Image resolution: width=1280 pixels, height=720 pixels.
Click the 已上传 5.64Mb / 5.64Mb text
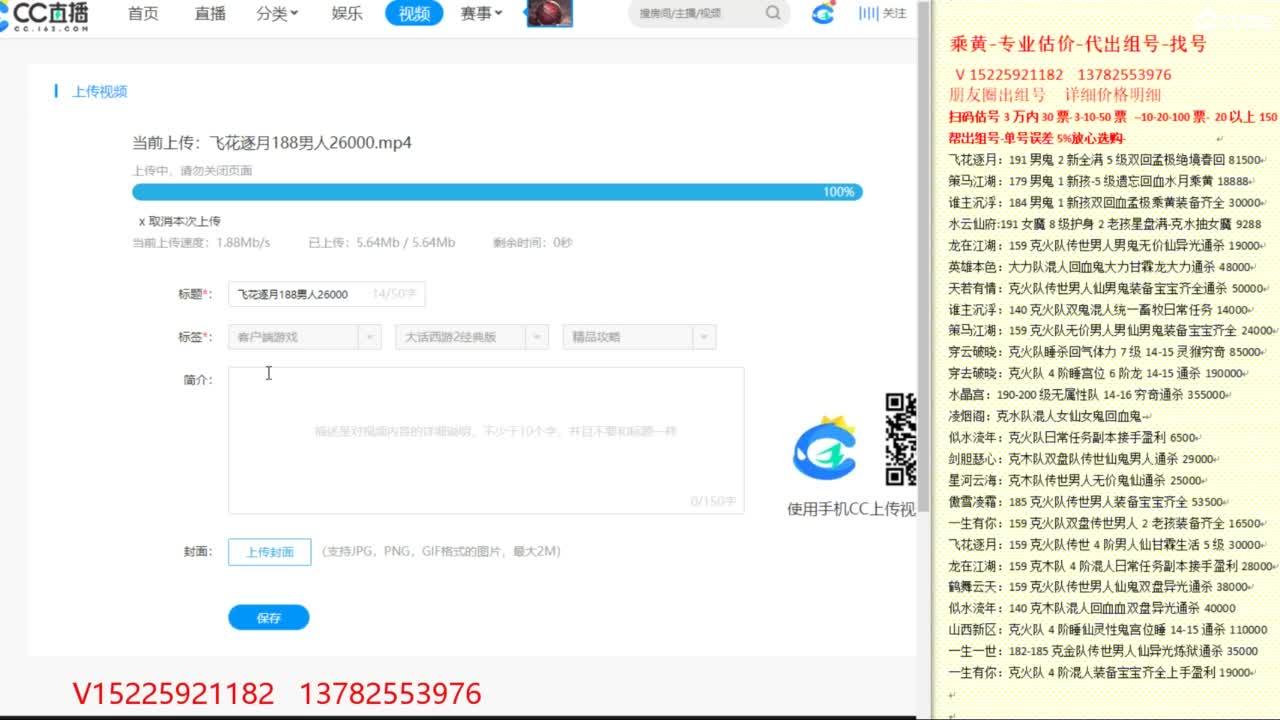pyautogui.click(x=382, y=243)
